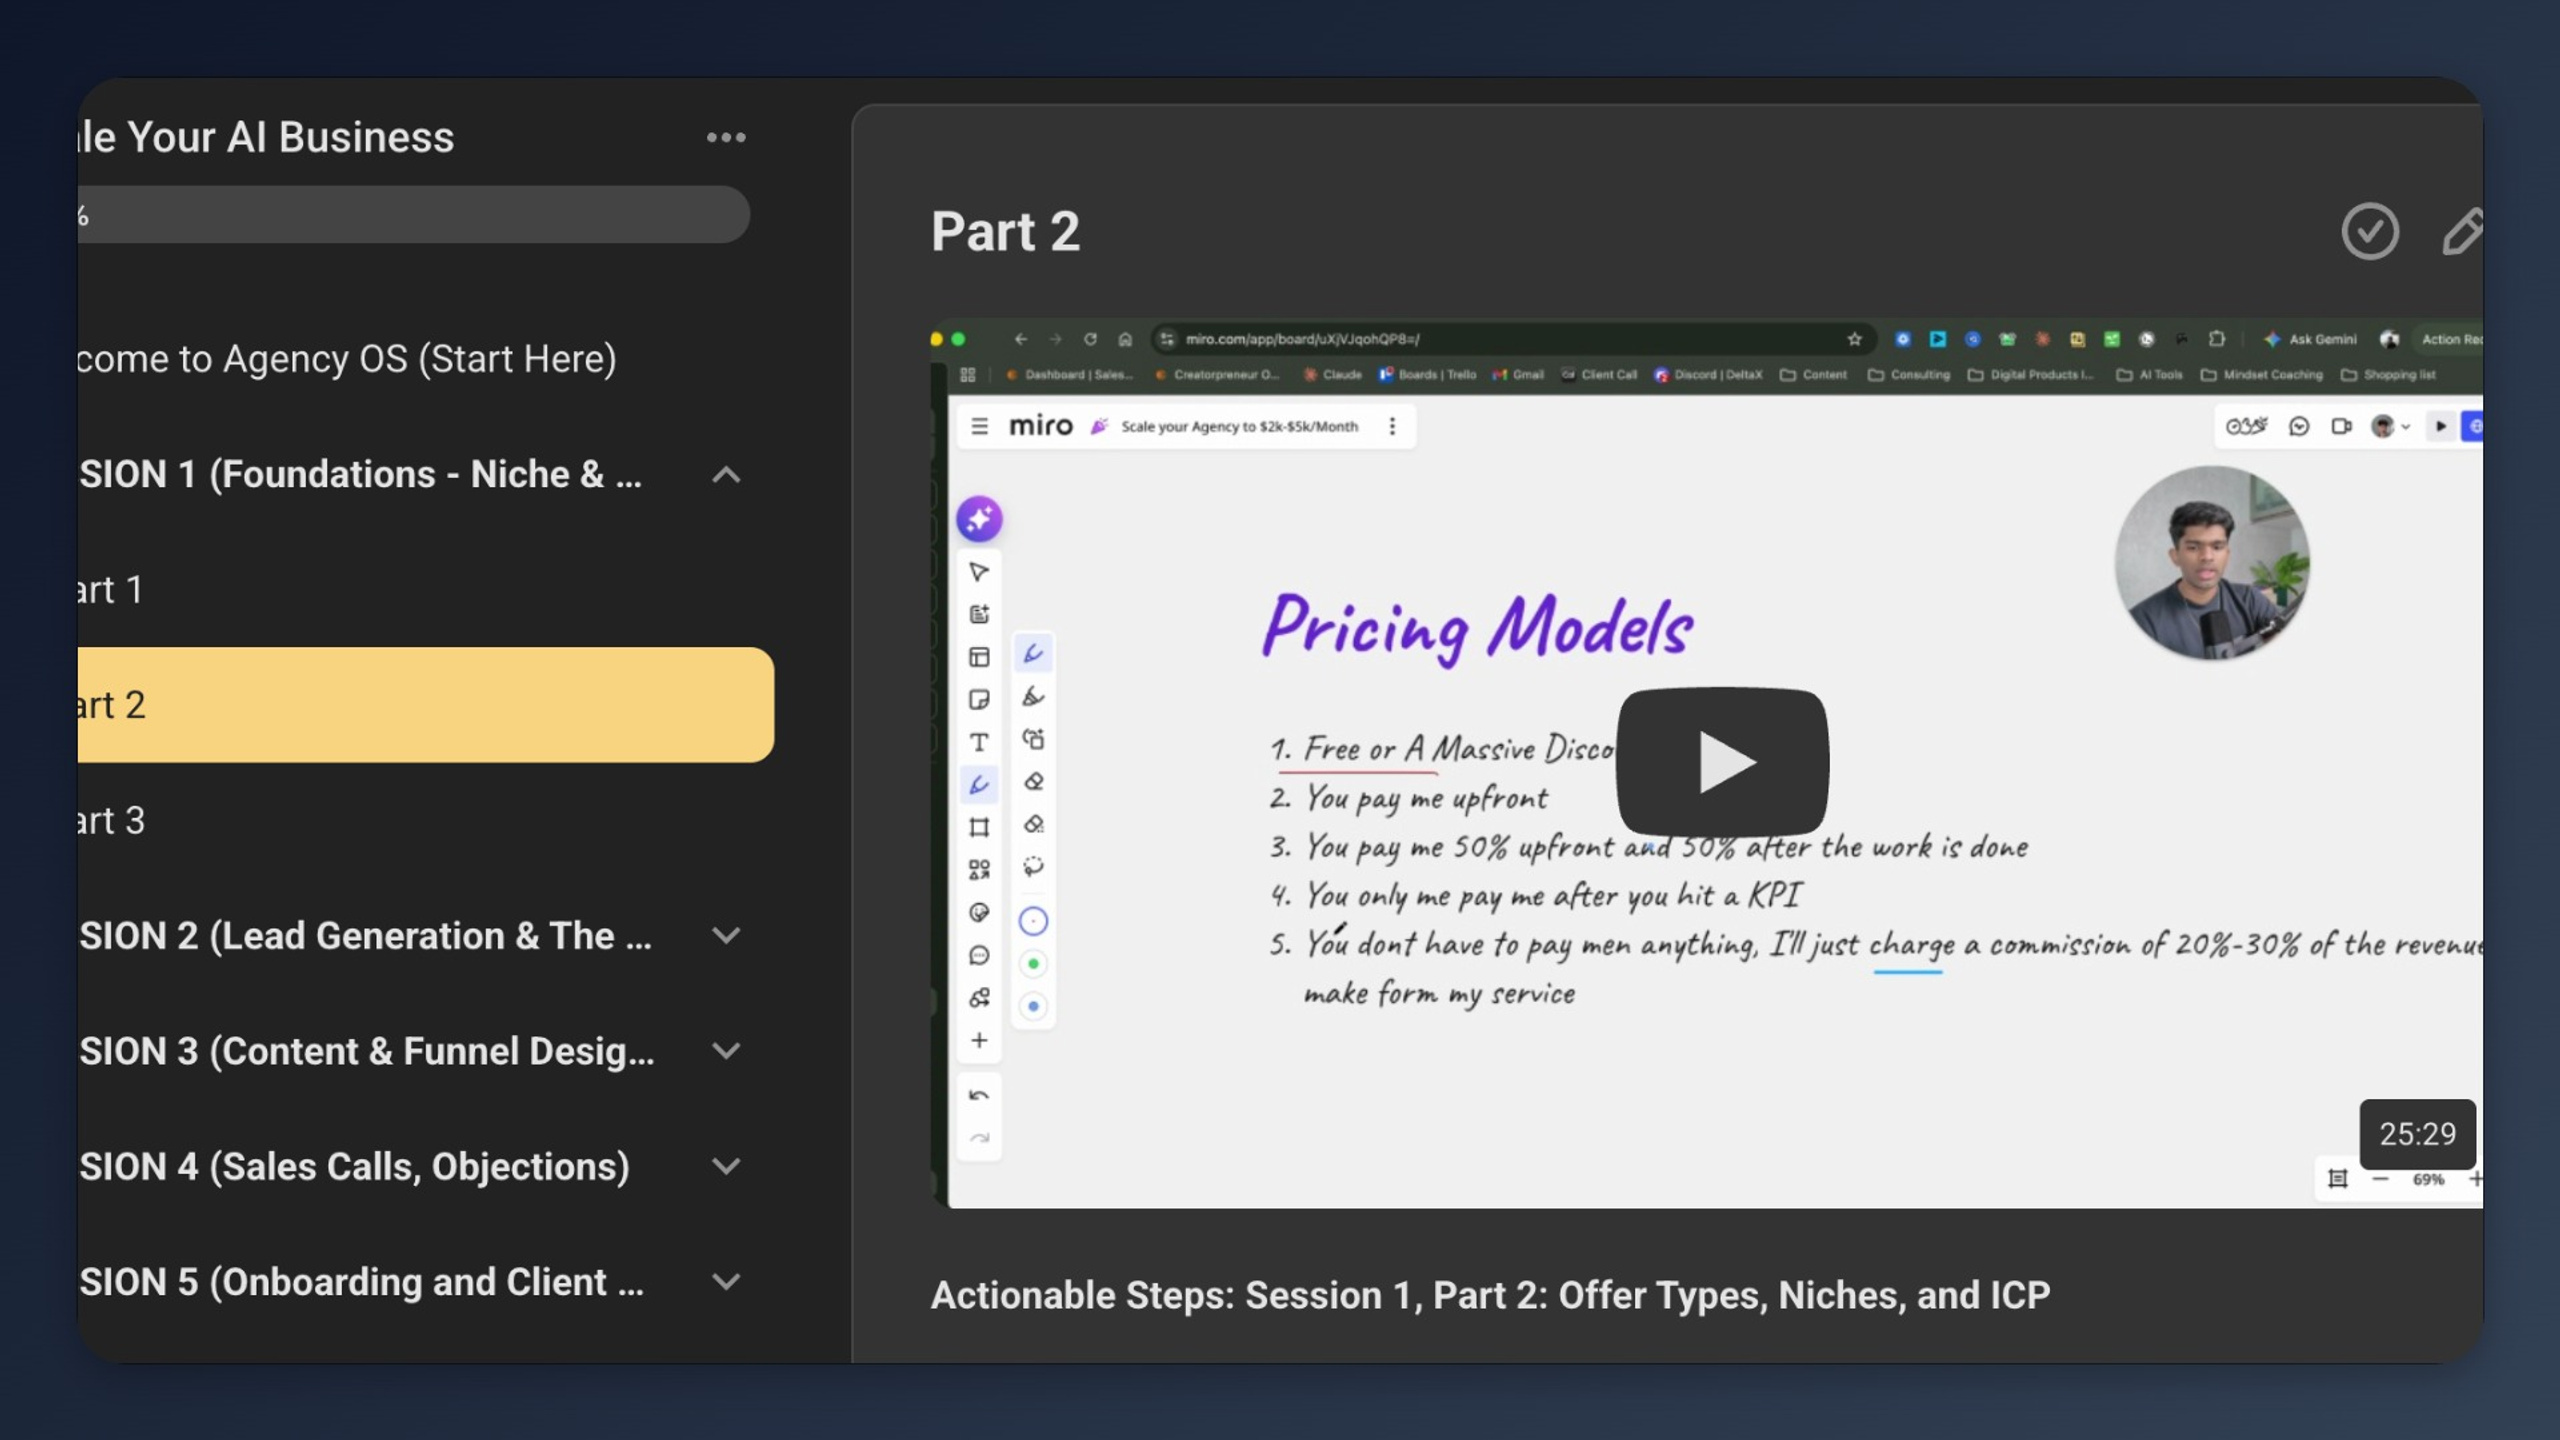Open the Agency OS (Start Here) lesson

point(347,358)
